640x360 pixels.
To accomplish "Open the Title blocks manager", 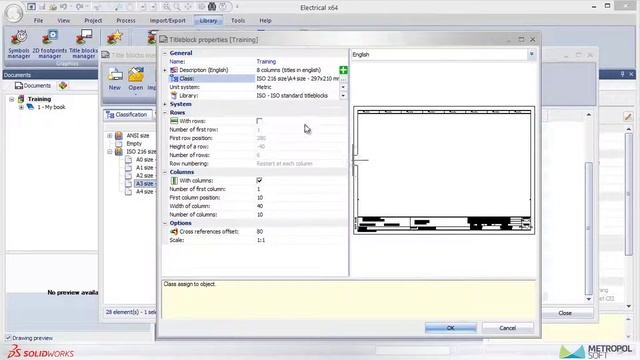I will tap(84, 43).
